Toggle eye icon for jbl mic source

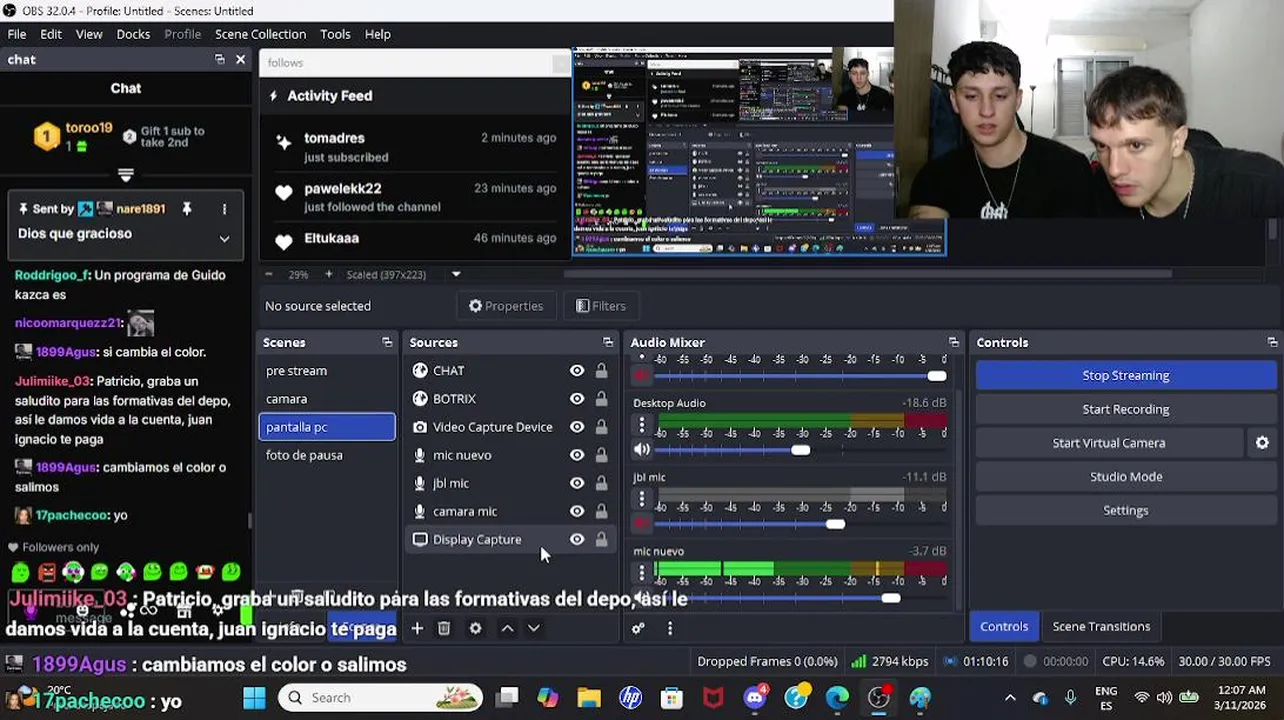point(577,483)
